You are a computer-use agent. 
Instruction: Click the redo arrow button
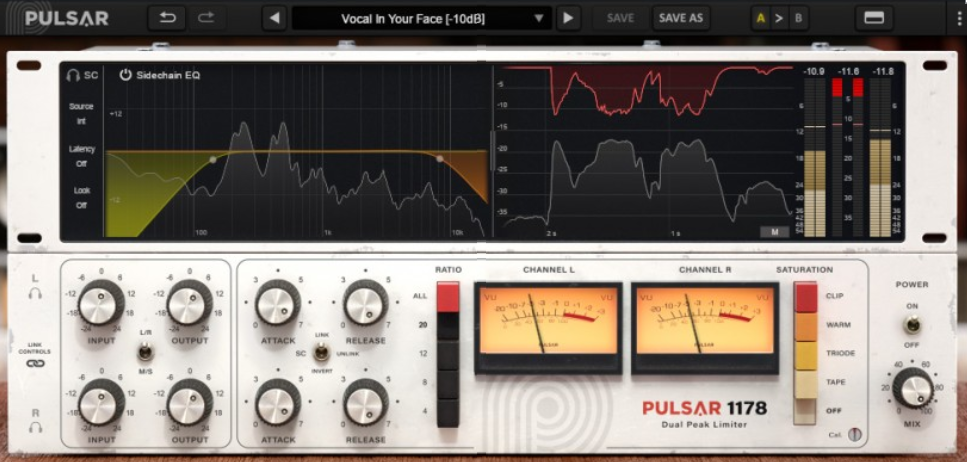[x=206, y=18]
